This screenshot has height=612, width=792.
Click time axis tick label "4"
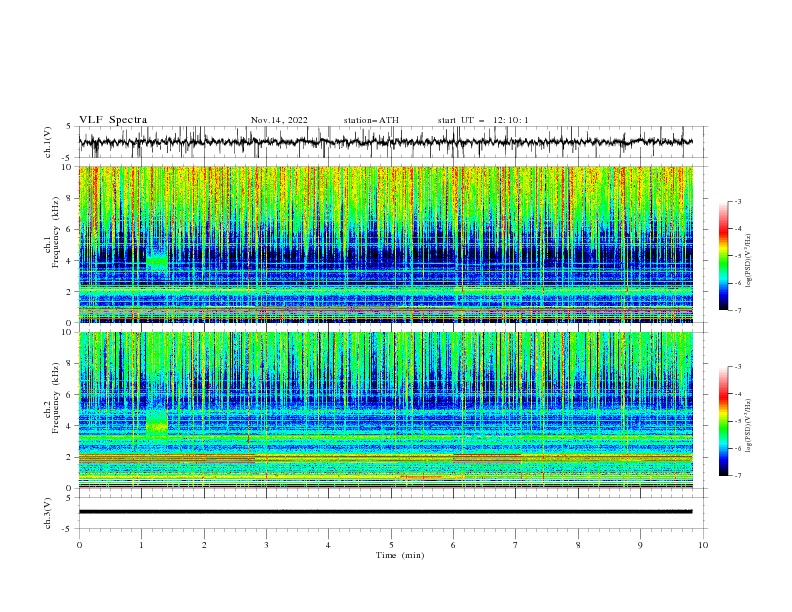point(329,545)
